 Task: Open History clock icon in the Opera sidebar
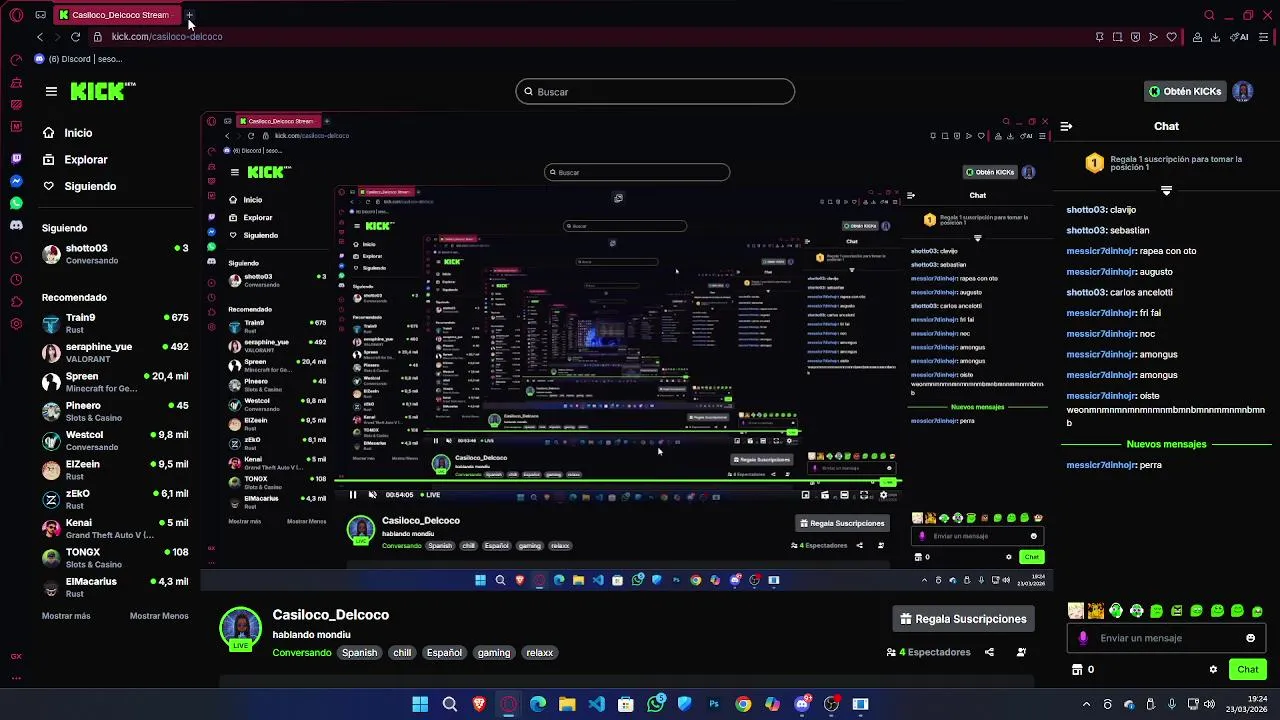click(16, 280)
